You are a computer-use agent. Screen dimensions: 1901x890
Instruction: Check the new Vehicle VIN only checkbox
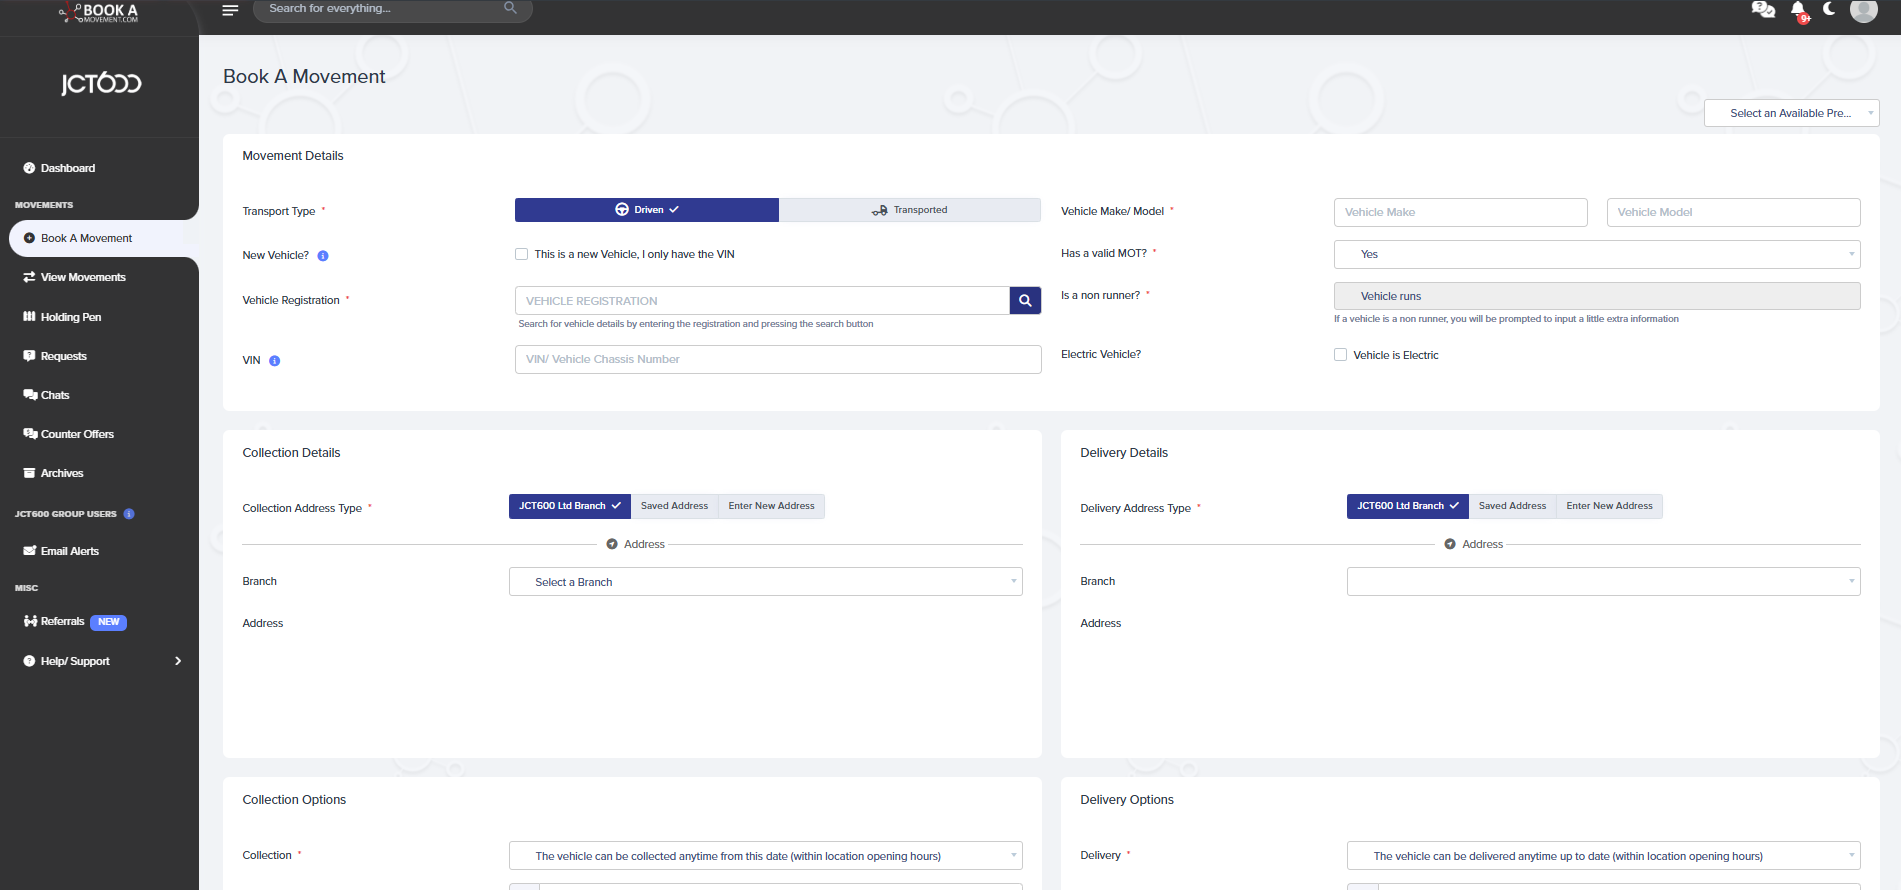coord(522,254)
